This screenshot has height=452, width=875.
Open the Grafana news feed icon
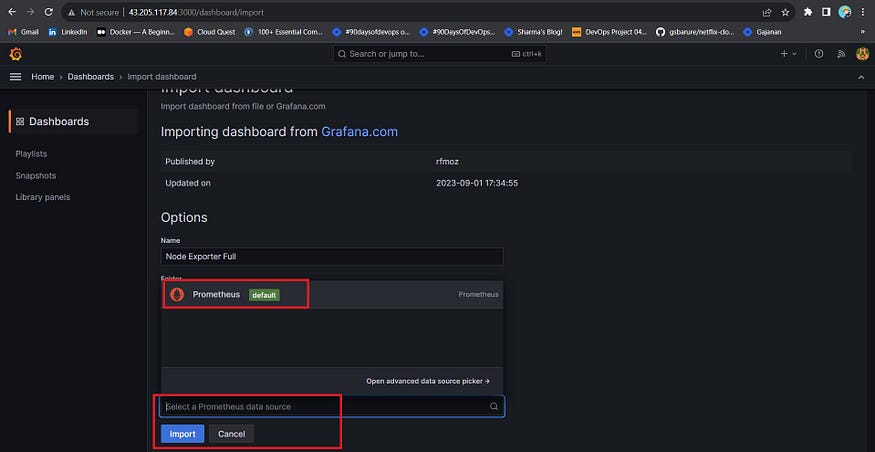coord(840,54)
